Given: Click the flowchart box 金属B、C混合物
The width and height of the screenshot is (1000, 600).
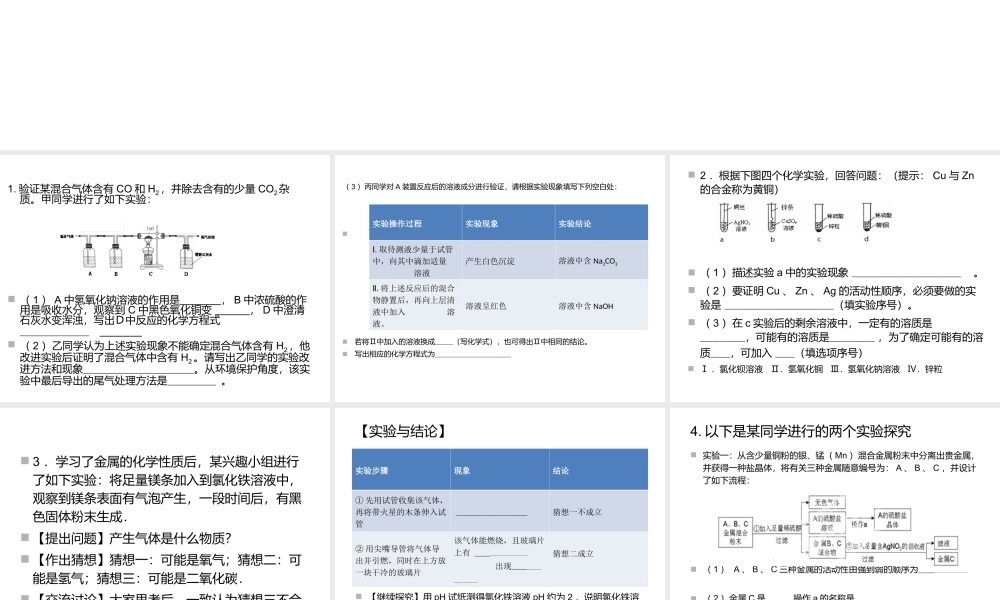Looking at the screenshot, I should (x=827, y=547).
